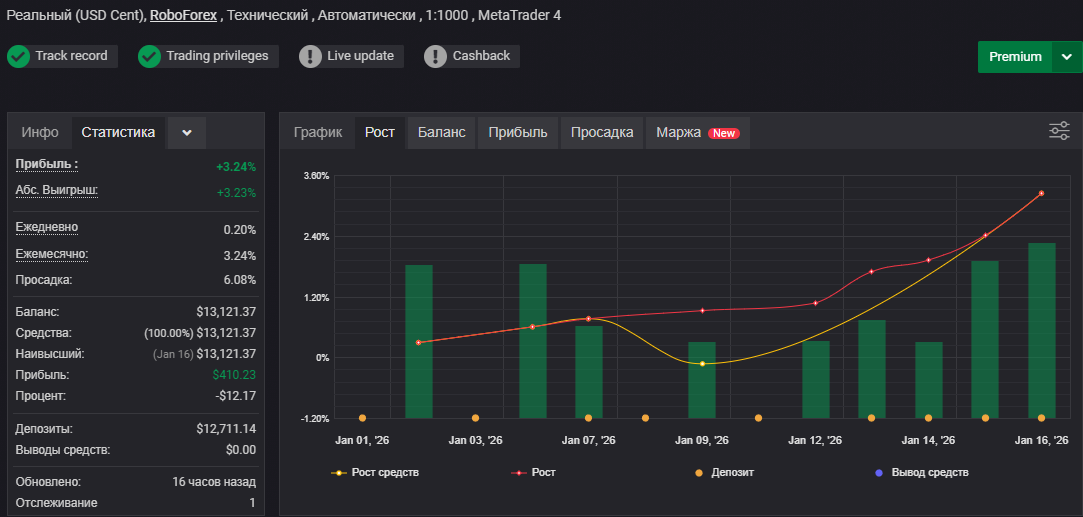Toggle the Рост средств legend series
Image resolution: width=1083 pixels, height=517 pixels.
[x=375, y=473]
